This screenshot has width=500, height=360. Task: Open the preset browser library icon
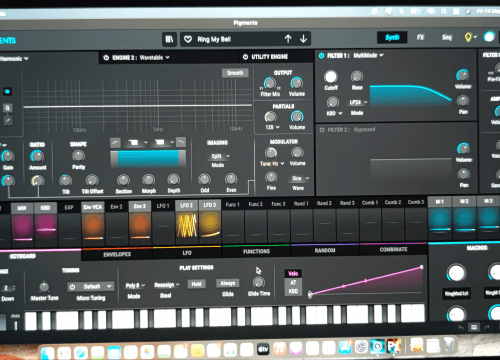pos(170,39)
